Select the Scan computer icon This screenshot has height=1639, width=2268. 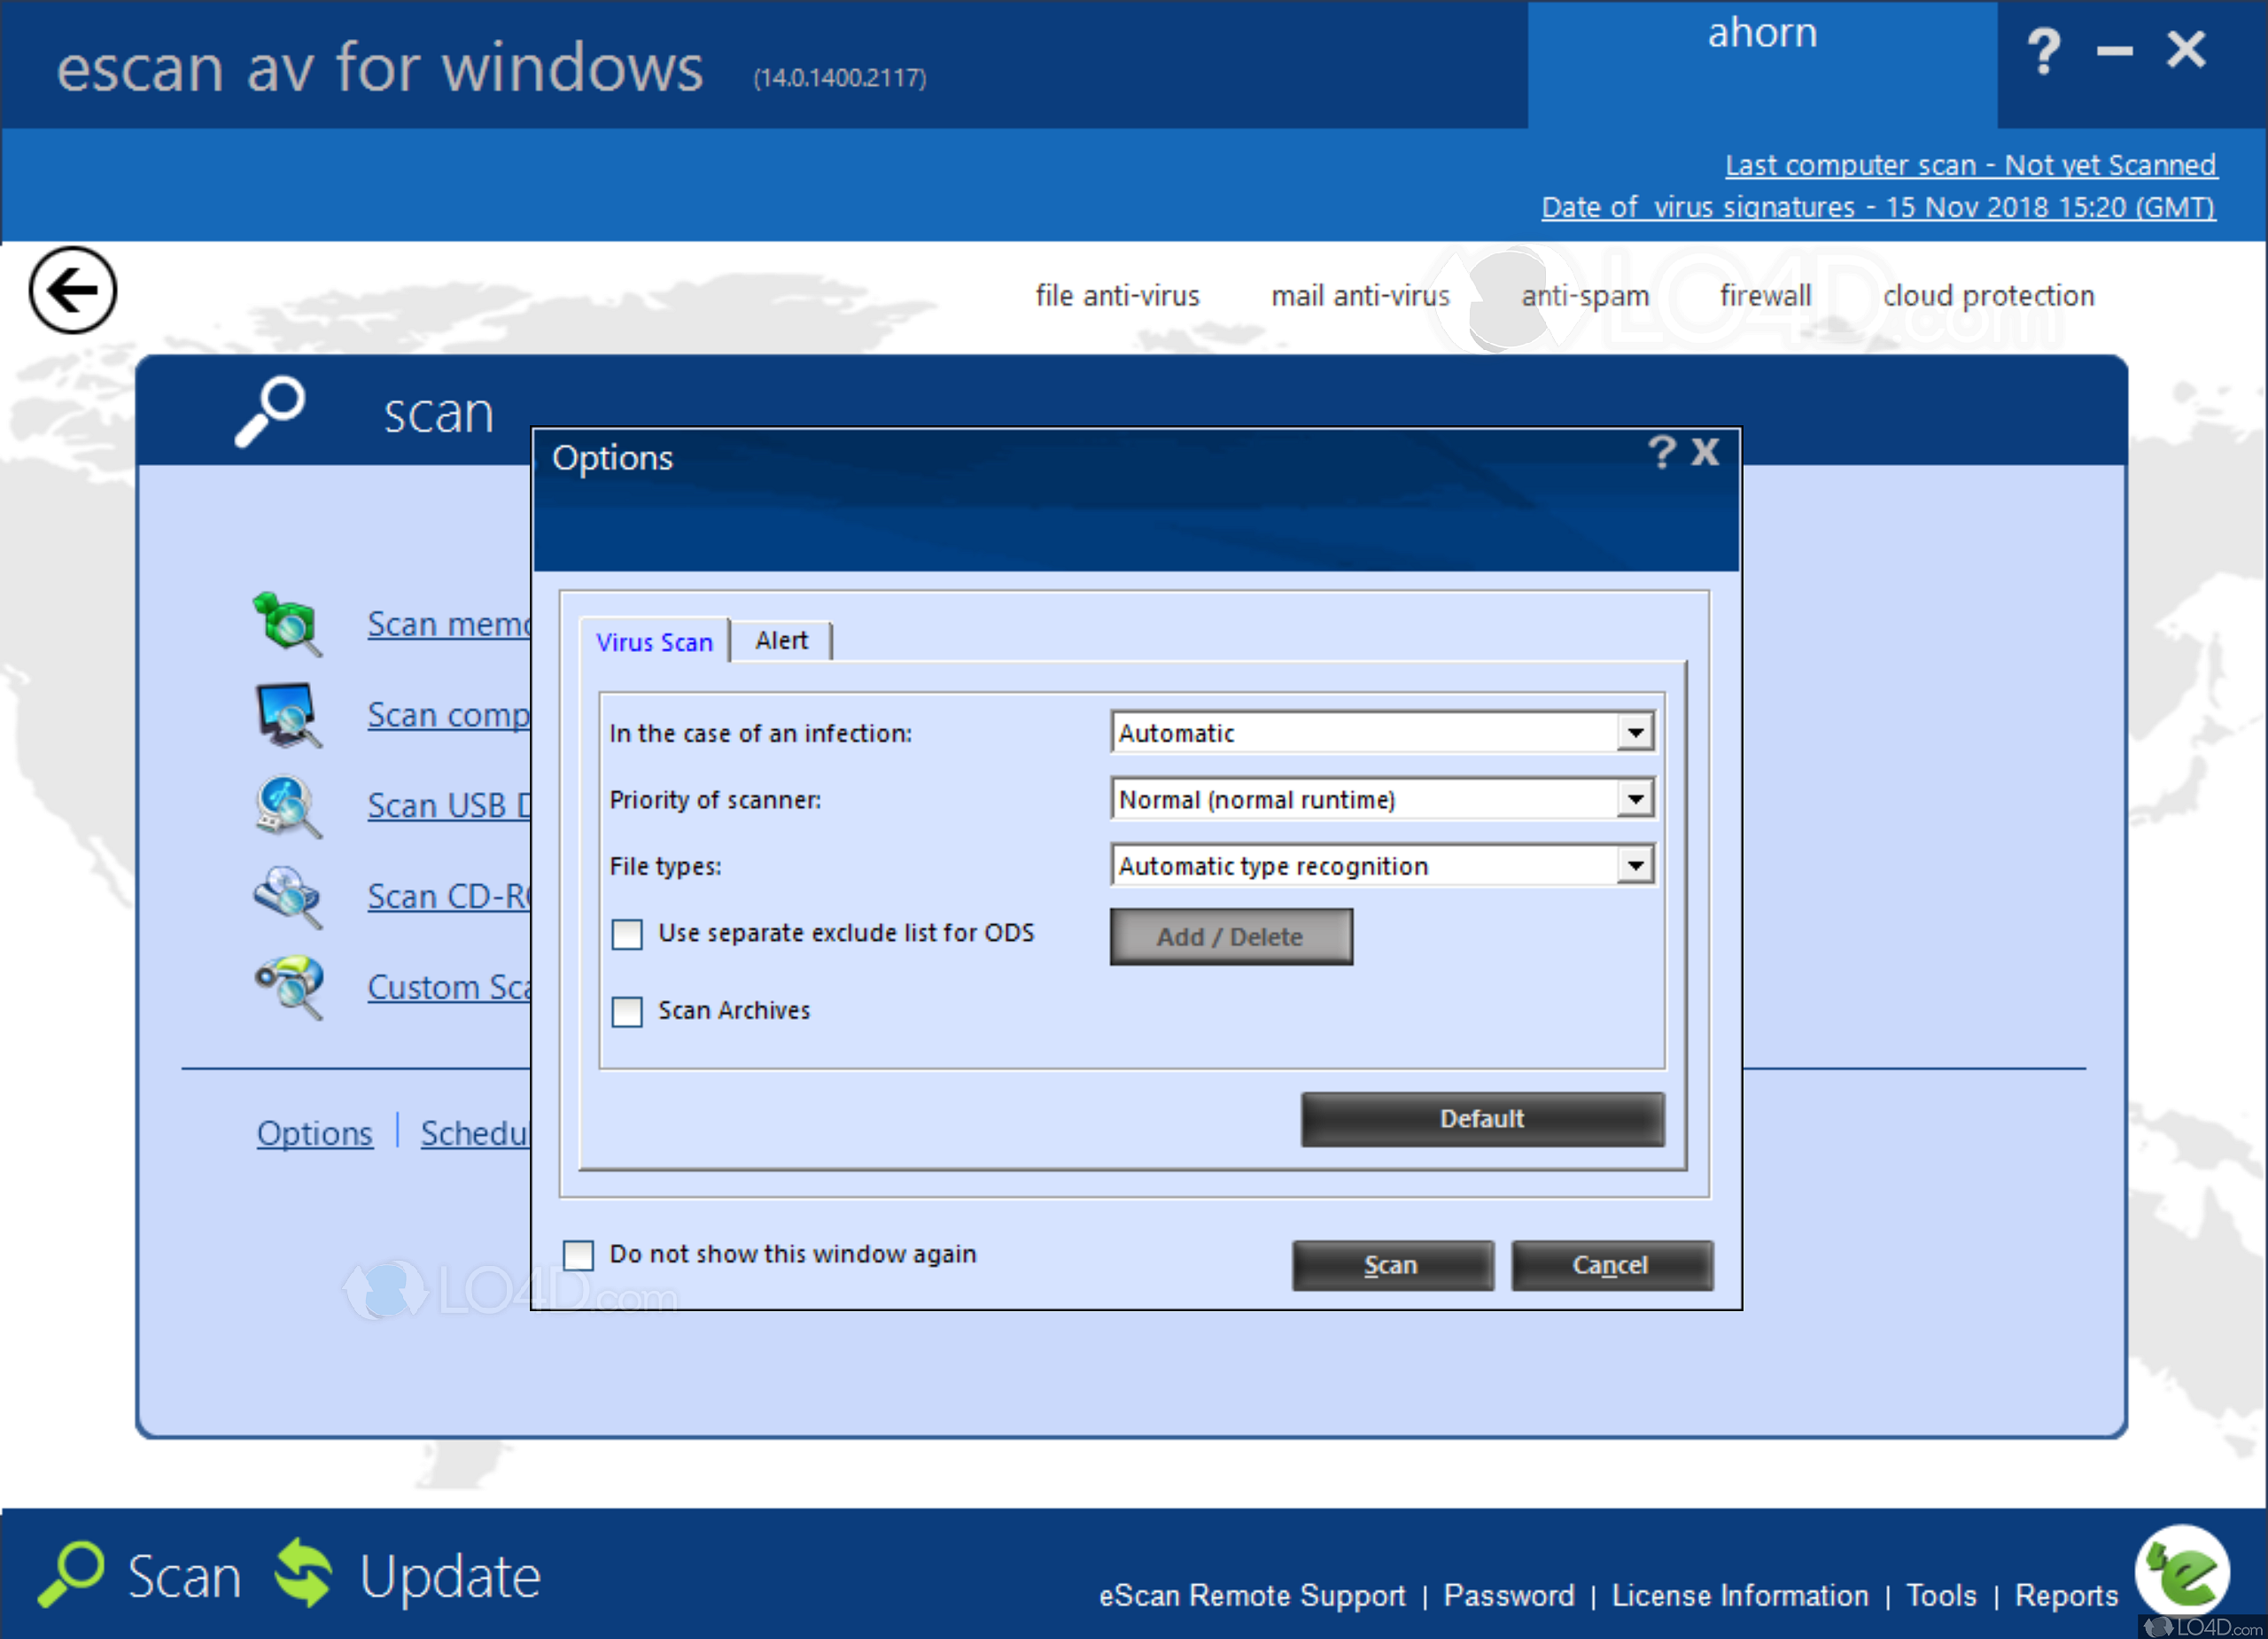(x=287, y=714)
